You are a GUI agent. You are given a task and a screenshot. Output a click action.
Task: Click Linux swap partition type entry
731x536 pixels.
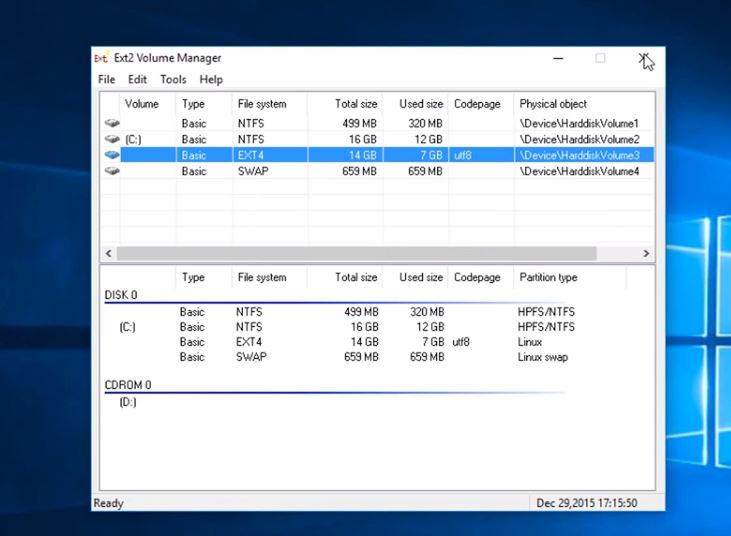[x=543, y=357]
